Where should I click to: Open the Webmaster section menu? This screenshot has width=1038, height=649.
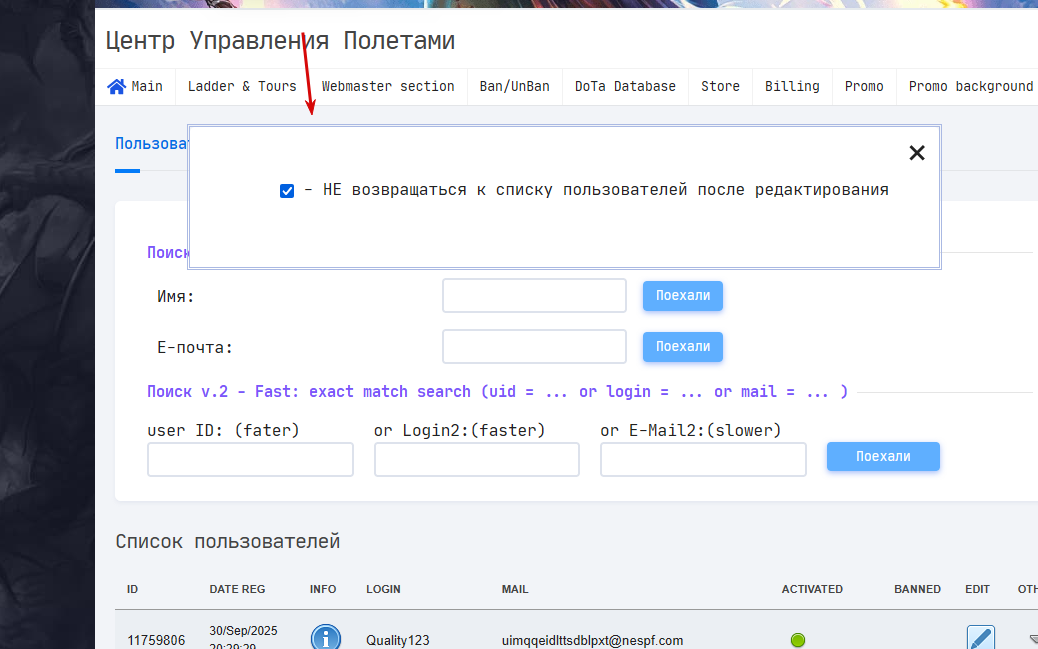tap(388, 87)
